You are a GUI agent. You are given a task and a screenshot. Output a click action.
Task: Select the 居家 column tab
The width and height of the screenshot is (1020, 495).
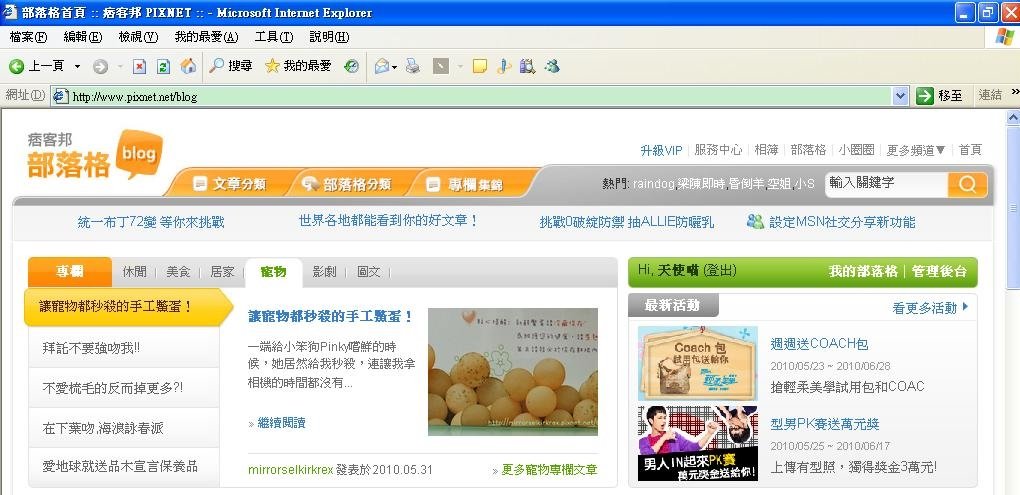[x=222, y=272]
